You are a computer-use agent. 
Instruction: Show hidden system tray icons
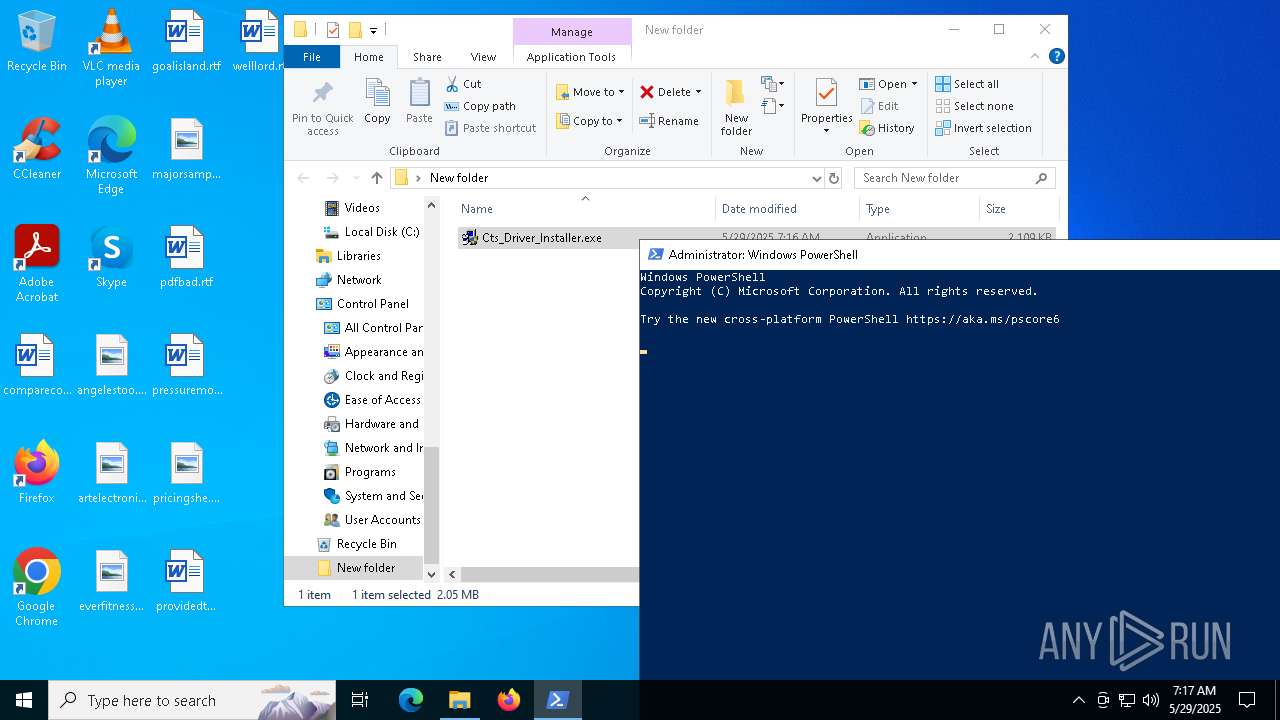tap(1078, 700)
